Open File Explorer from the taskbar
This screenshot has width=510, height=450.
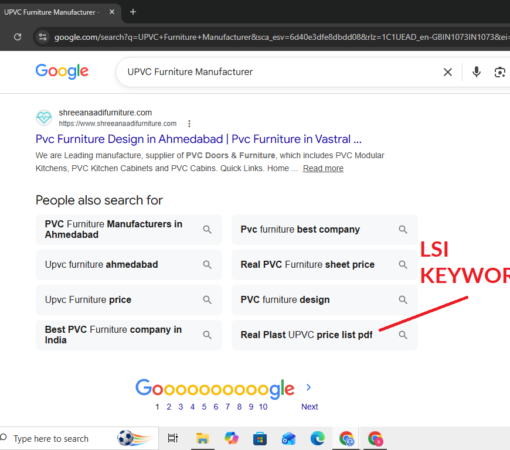[x=202, y=438]
